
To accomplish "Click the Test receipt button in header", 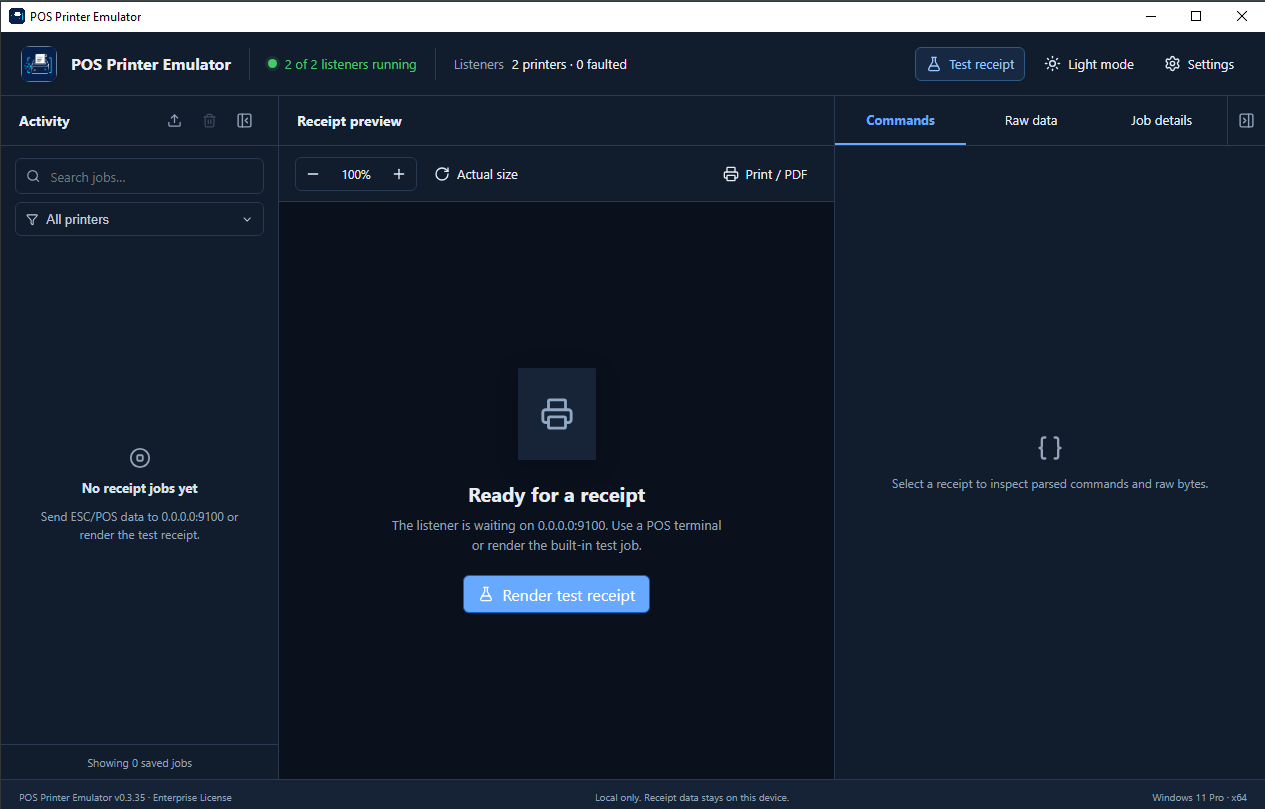I will [970, 64].
